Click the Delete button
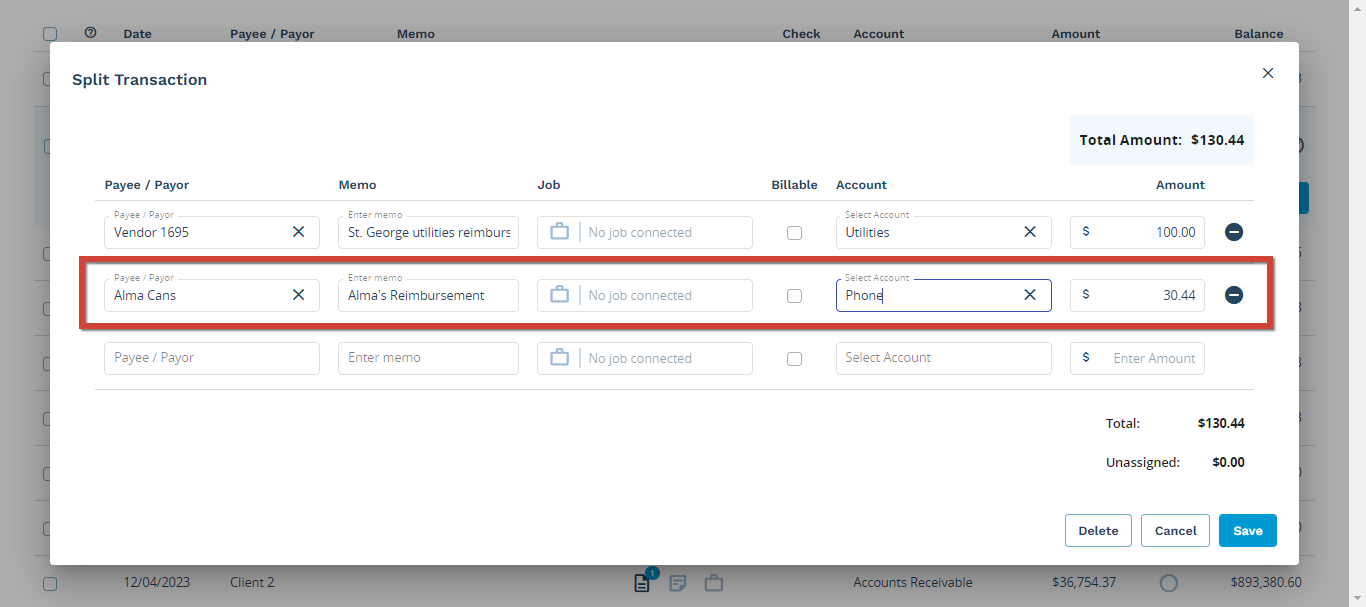The width and height of the screenshot is (1366, 607). (1098, 531)
